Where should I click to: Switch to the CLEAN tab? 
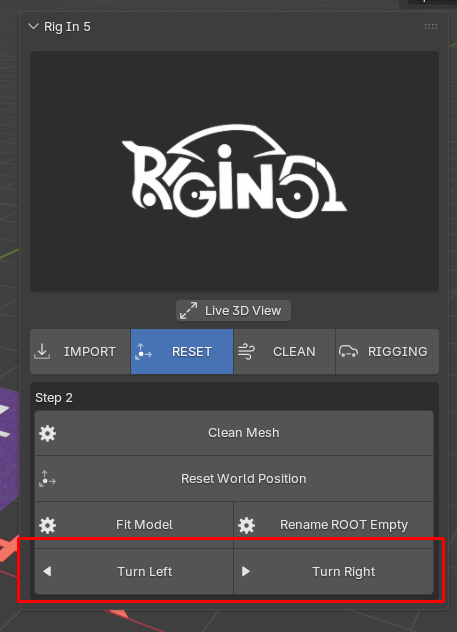(284, 351)
